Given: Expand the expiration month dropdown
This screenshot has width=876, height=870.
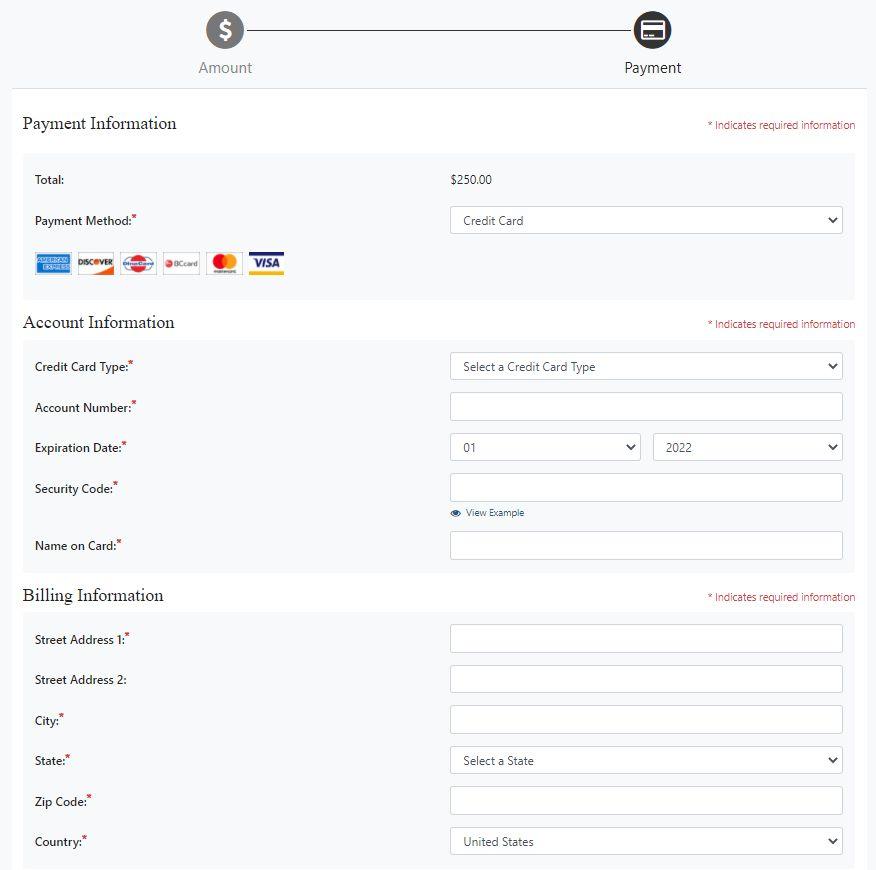Looking at the screenshot, I should [x=544, y=447].
